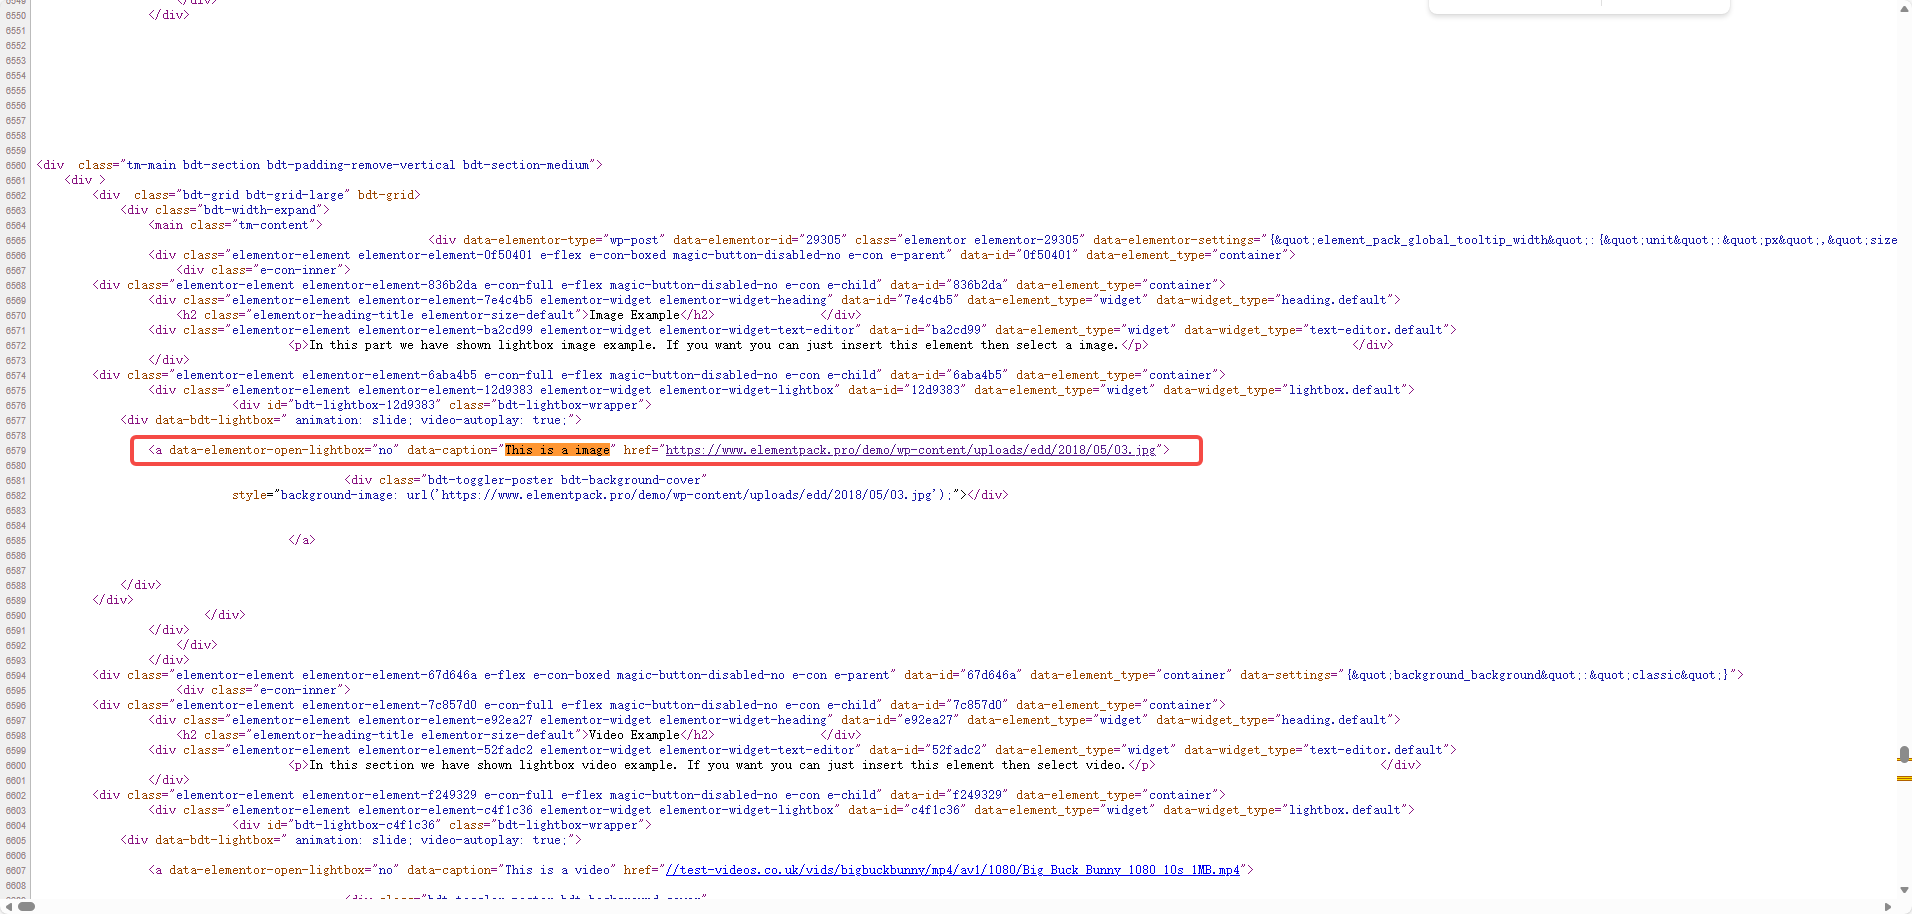Click line number 6607
Image resolution: width=1912 pixels, height=914 pixels.
tap(15, 870)
